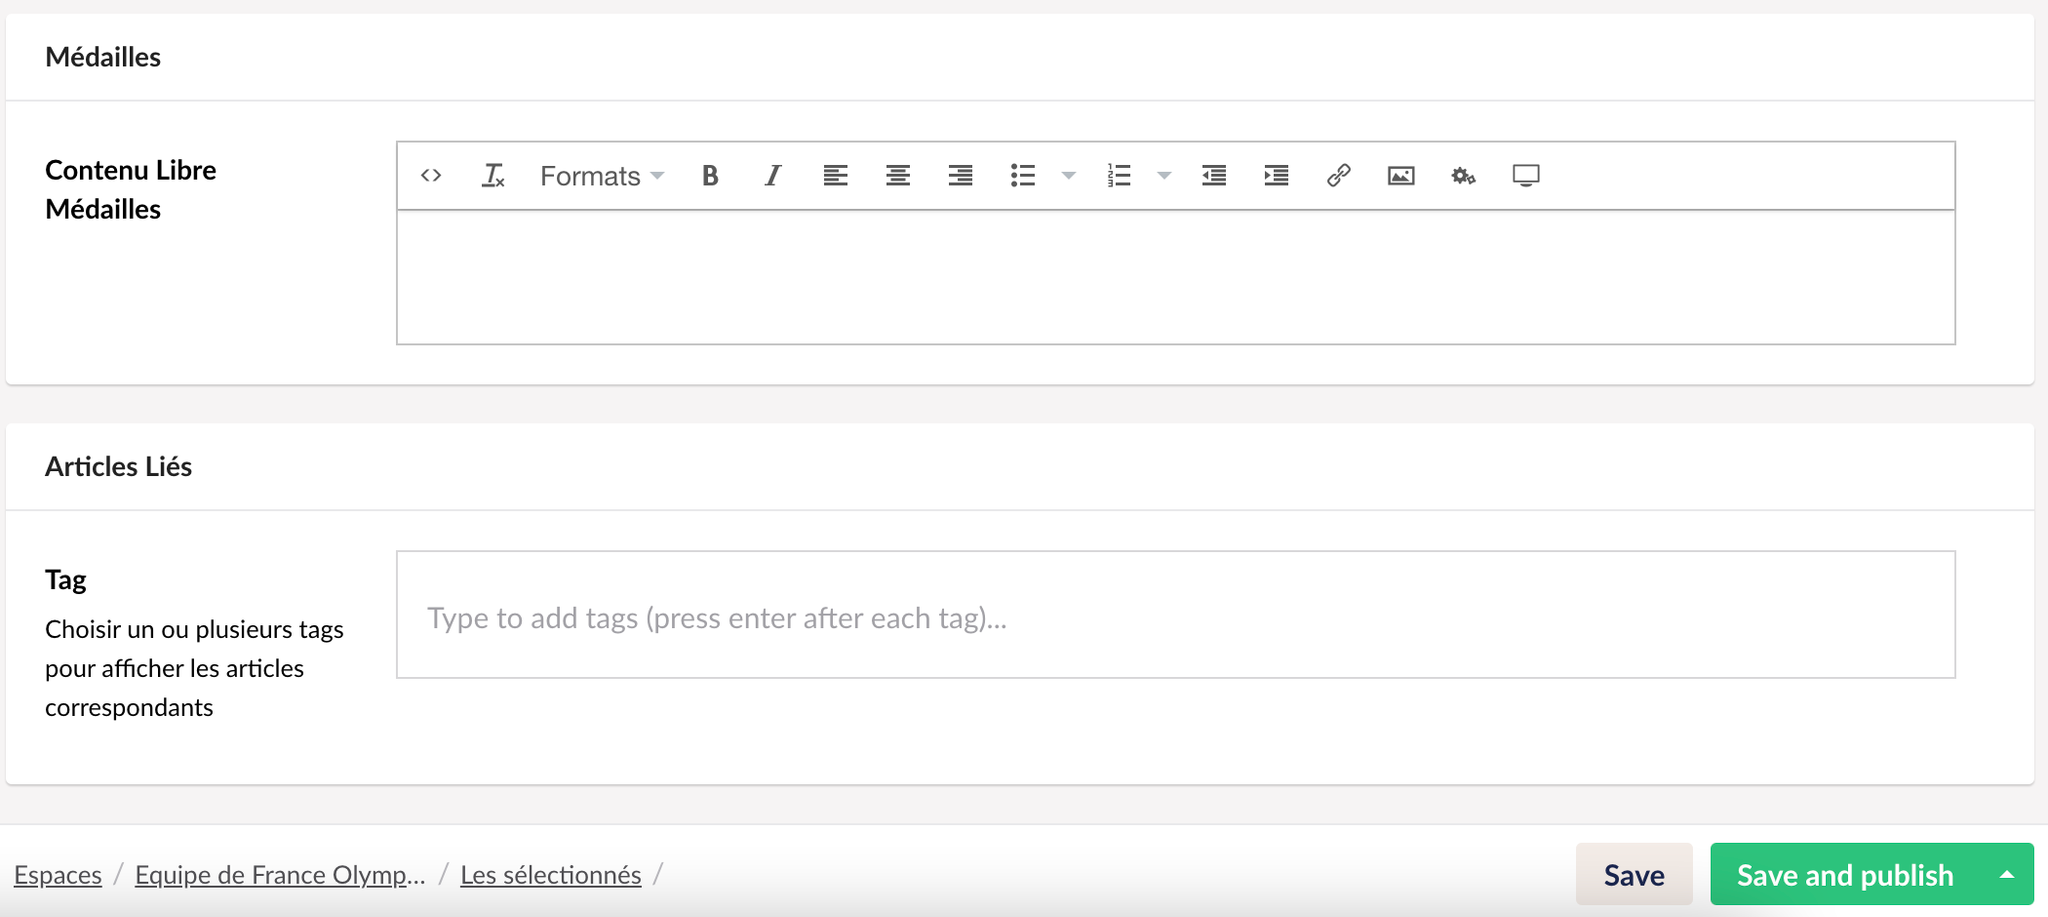Click the Tag field label

[66, 580]
